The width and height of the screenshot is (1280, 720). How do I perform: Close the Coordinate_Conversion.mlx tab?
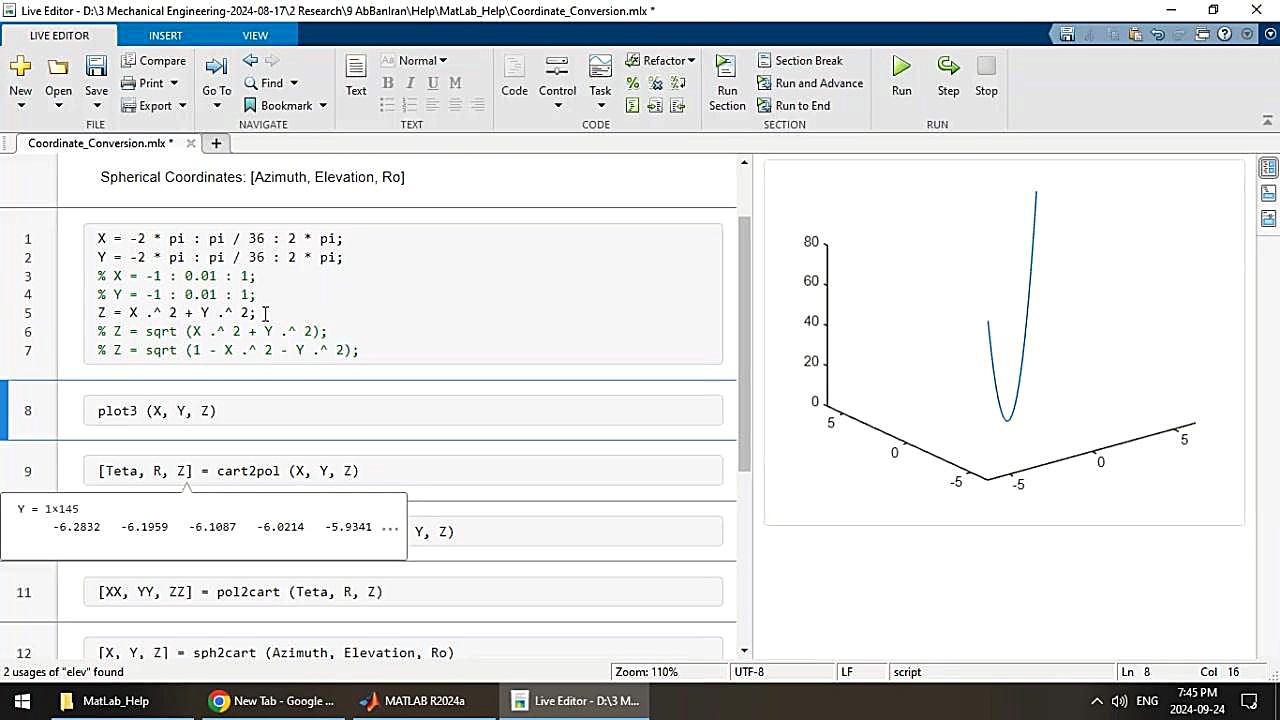pyautogui.click(x=191, y=143)
